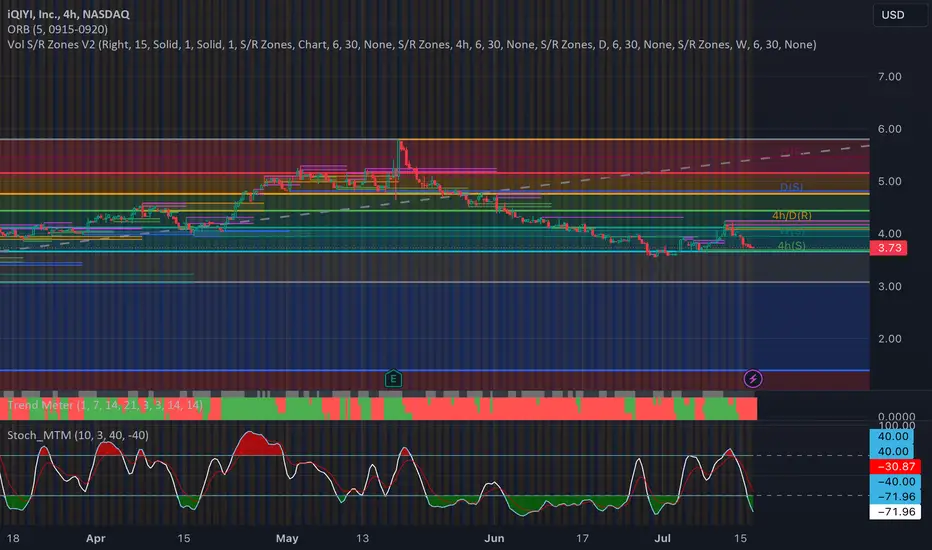Screen dimensions: 932x550
Task: Click the 5.00 price scale label
Action: point(889,181)
